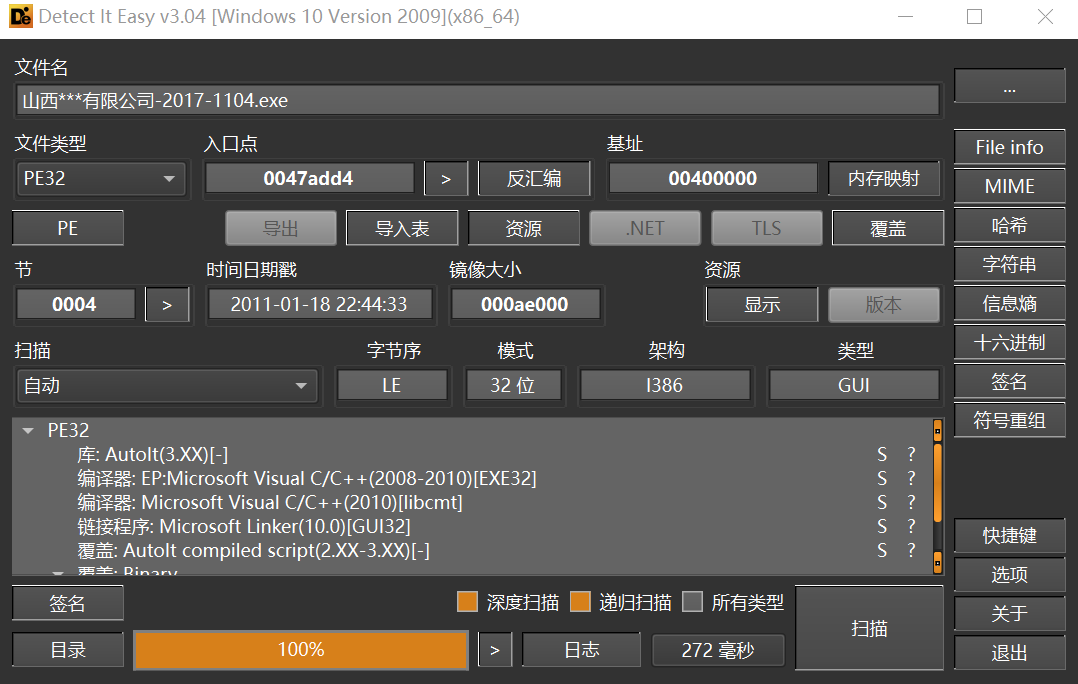
Task: Open the PE32 file type dropdown
Action: tap(101, 179)
